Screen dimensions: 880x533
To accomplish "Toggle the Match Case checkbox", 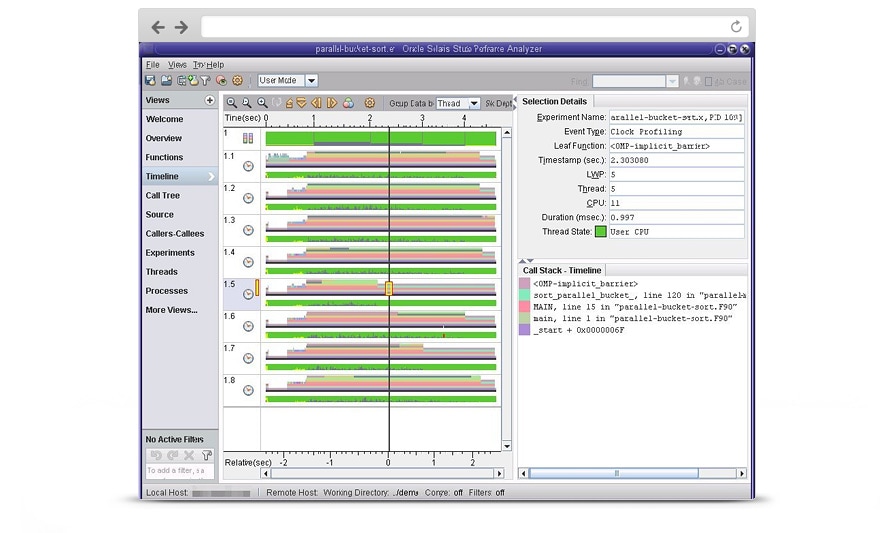I will coord(708,82).
